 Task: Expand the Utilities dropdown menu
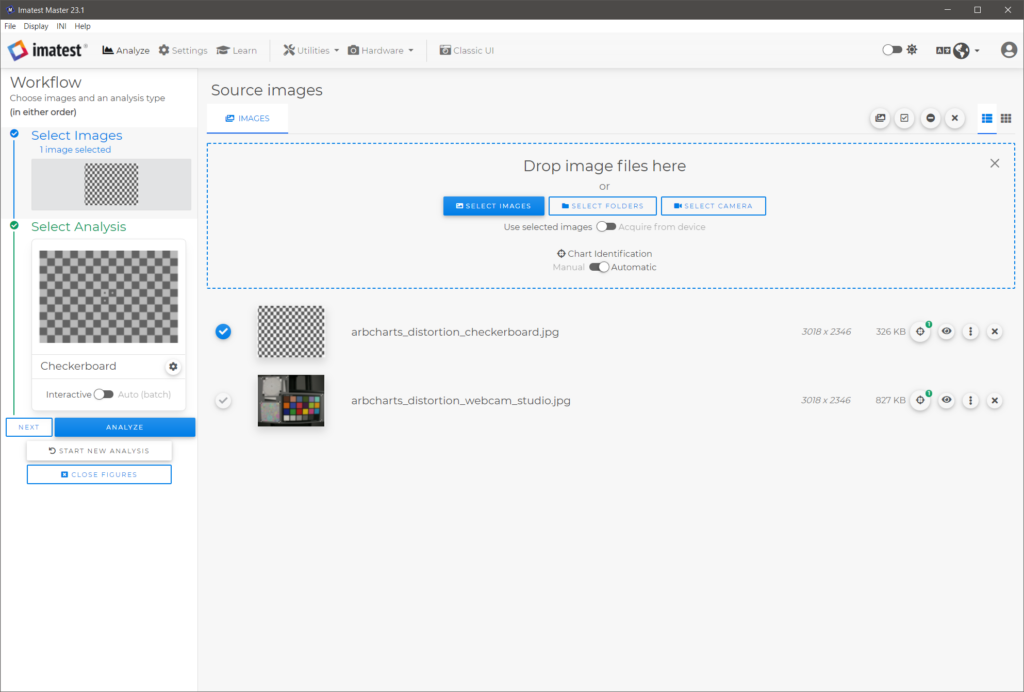(311, 50)
